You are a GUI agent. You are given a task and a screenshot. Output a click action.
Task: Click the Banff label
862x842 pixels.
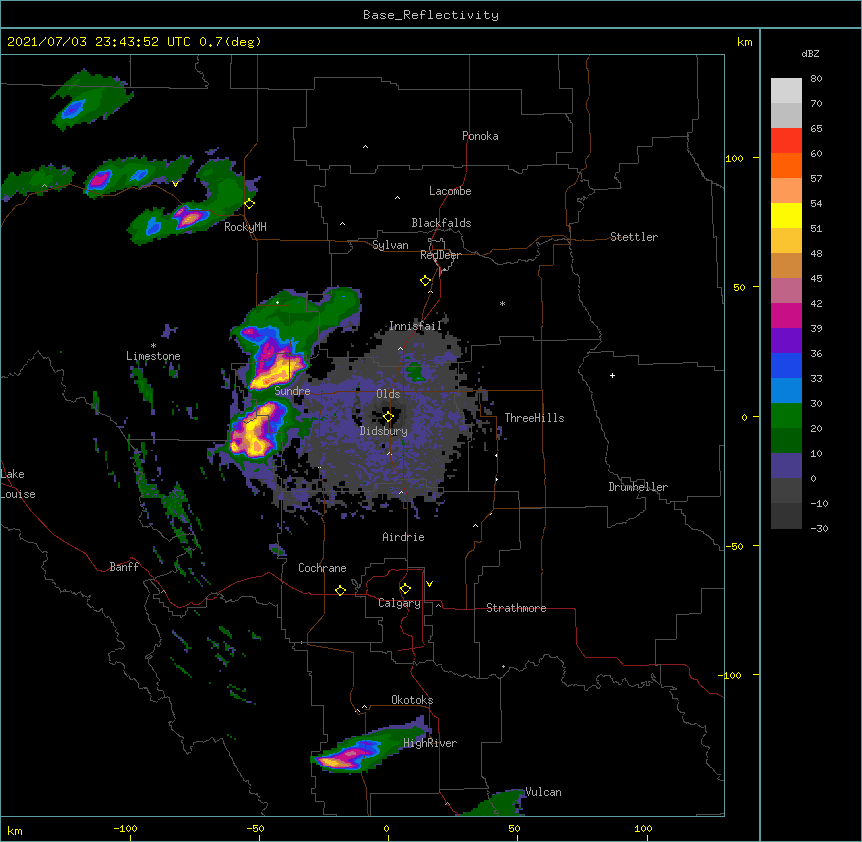click(124, 567)
